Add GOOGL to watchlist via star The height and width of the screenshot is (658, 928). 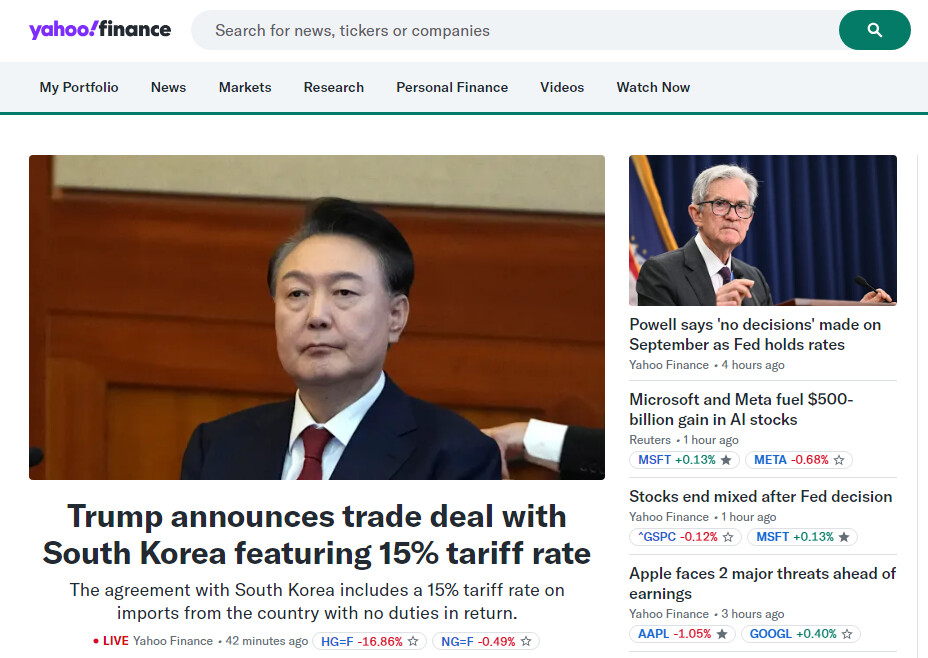(x=847, y=634)
